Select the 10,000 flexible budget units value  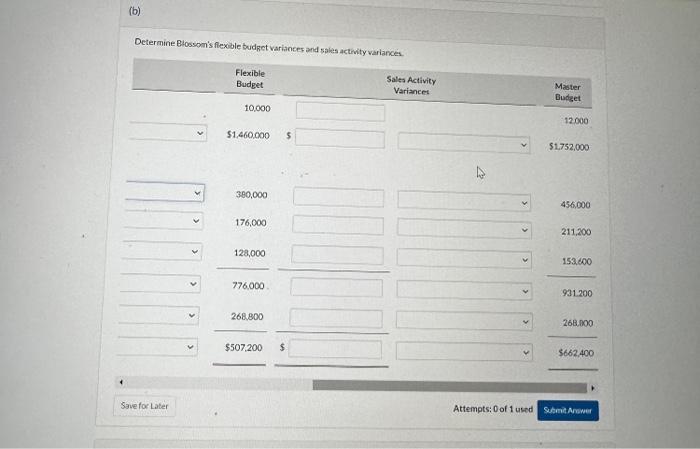(257, 108)
